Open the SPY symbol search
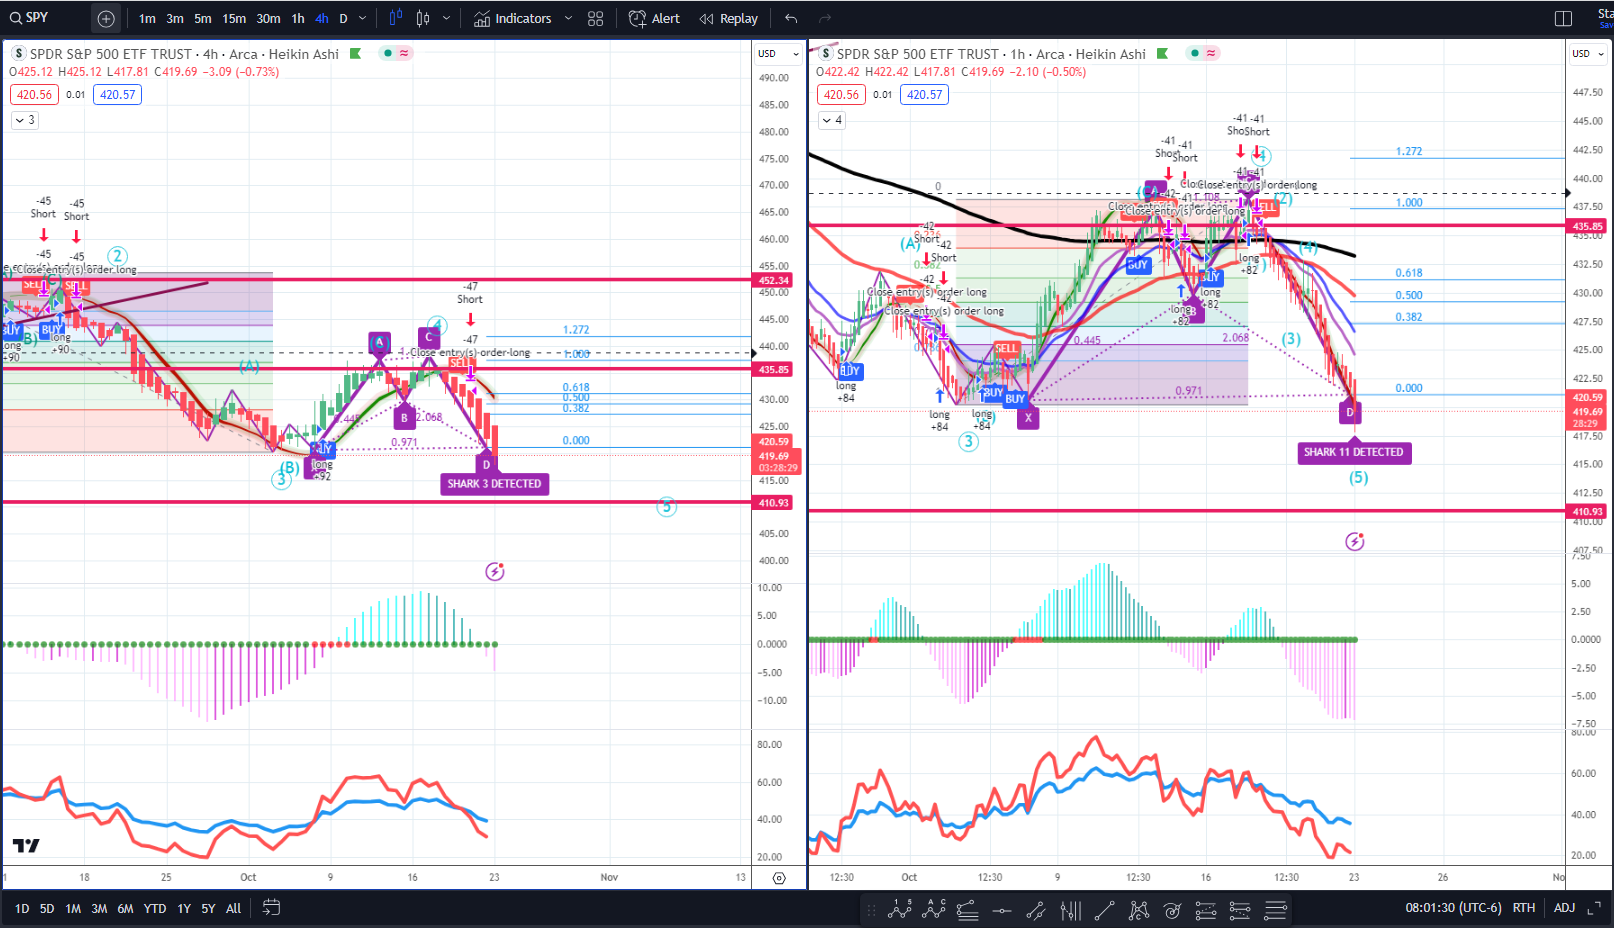The width and height of the screenshot is (1614, 928). click(31, 18)
